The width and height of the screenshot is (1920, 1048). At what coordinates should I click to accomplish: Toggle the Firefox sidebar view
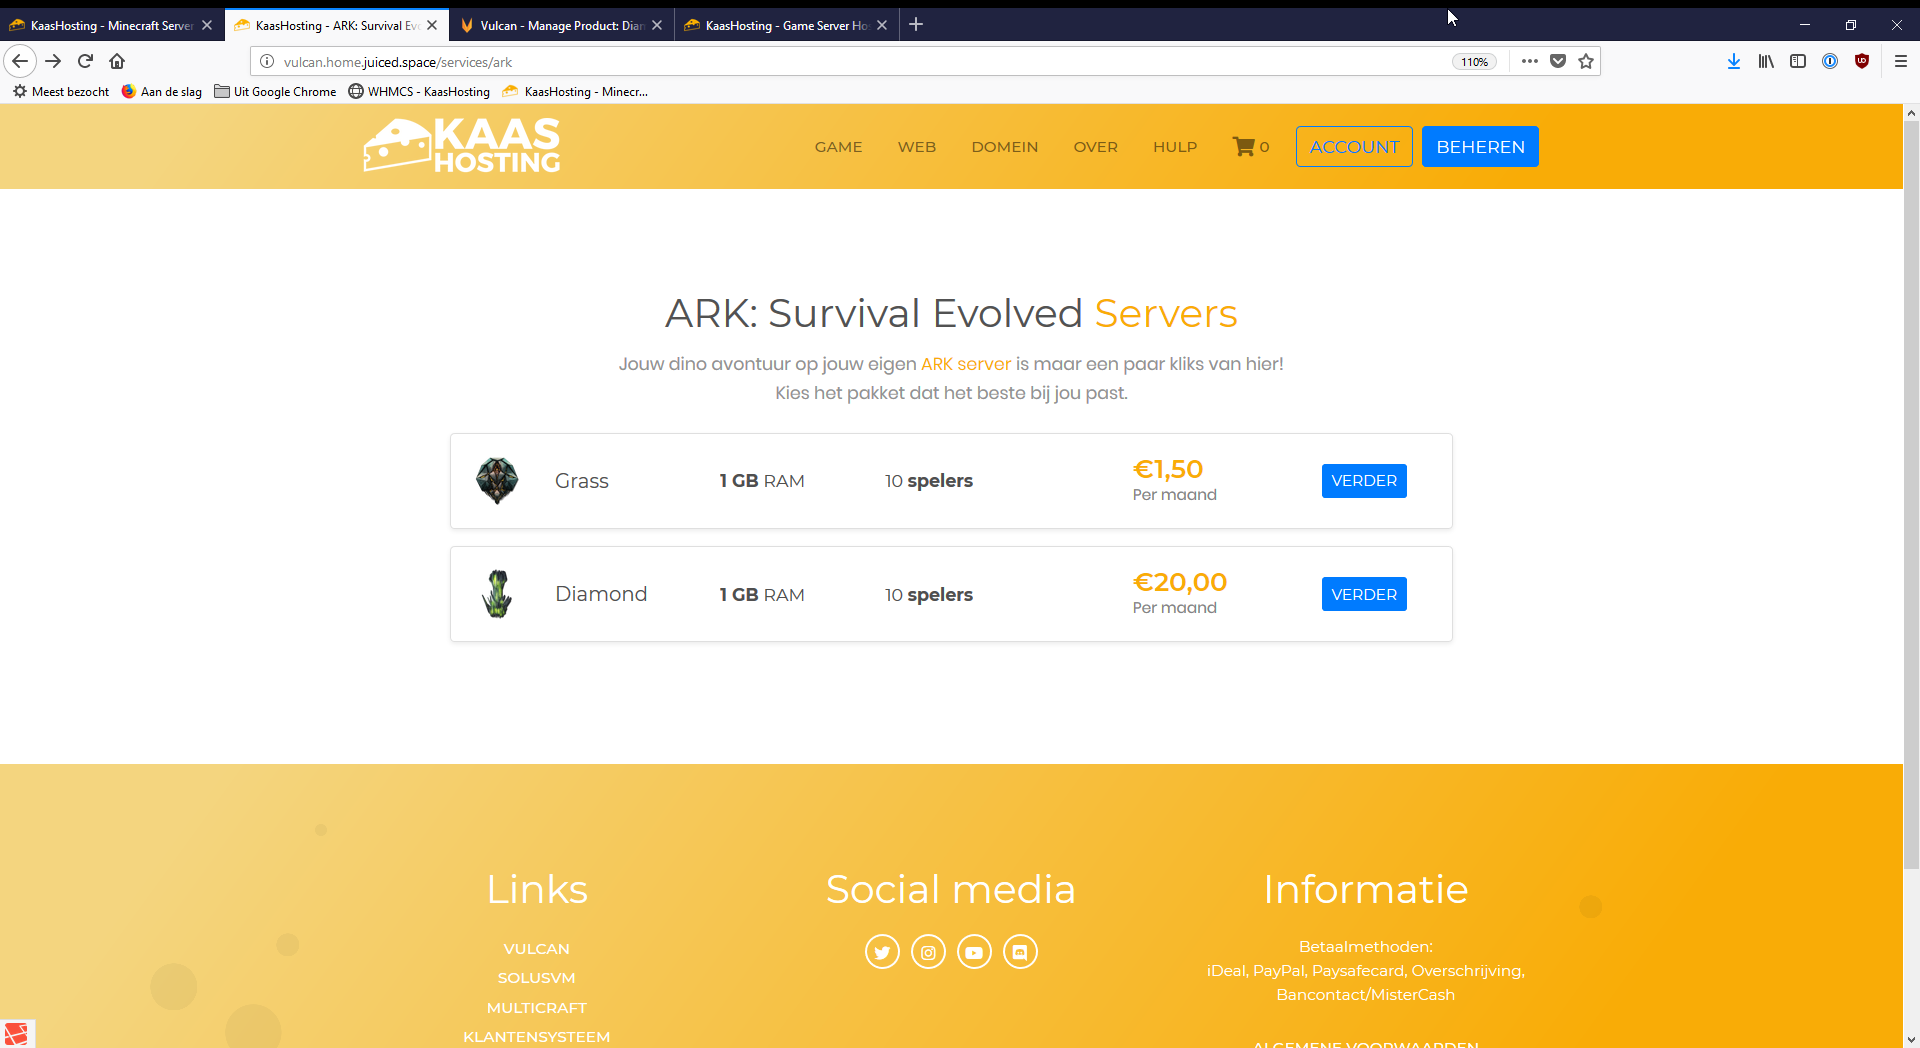[x=1798, y=62]
